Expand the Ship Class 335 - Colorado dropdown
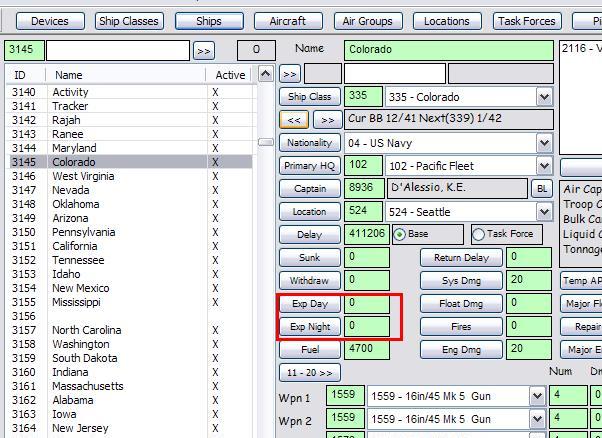This screenshot has width=602, height=438. [x=544, y=97]
